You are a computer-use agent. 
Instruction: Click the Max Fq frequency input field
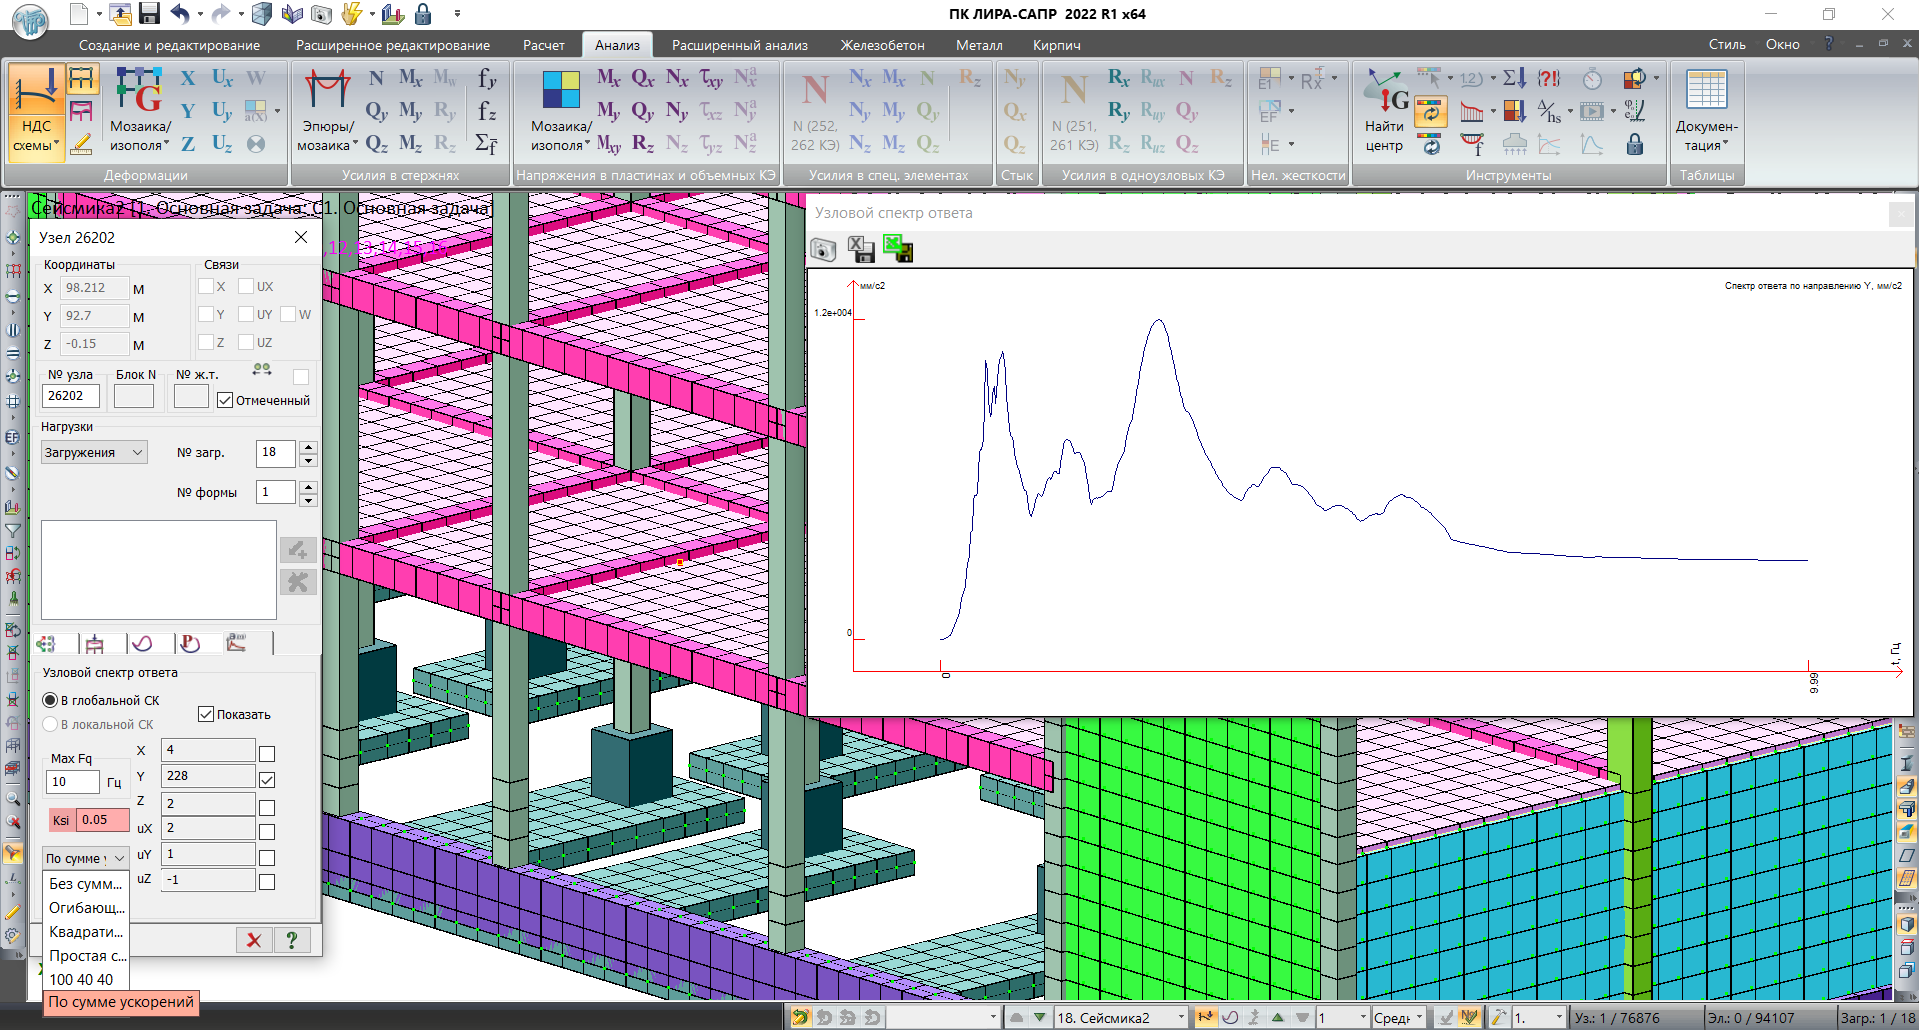(x=72, y=782)
